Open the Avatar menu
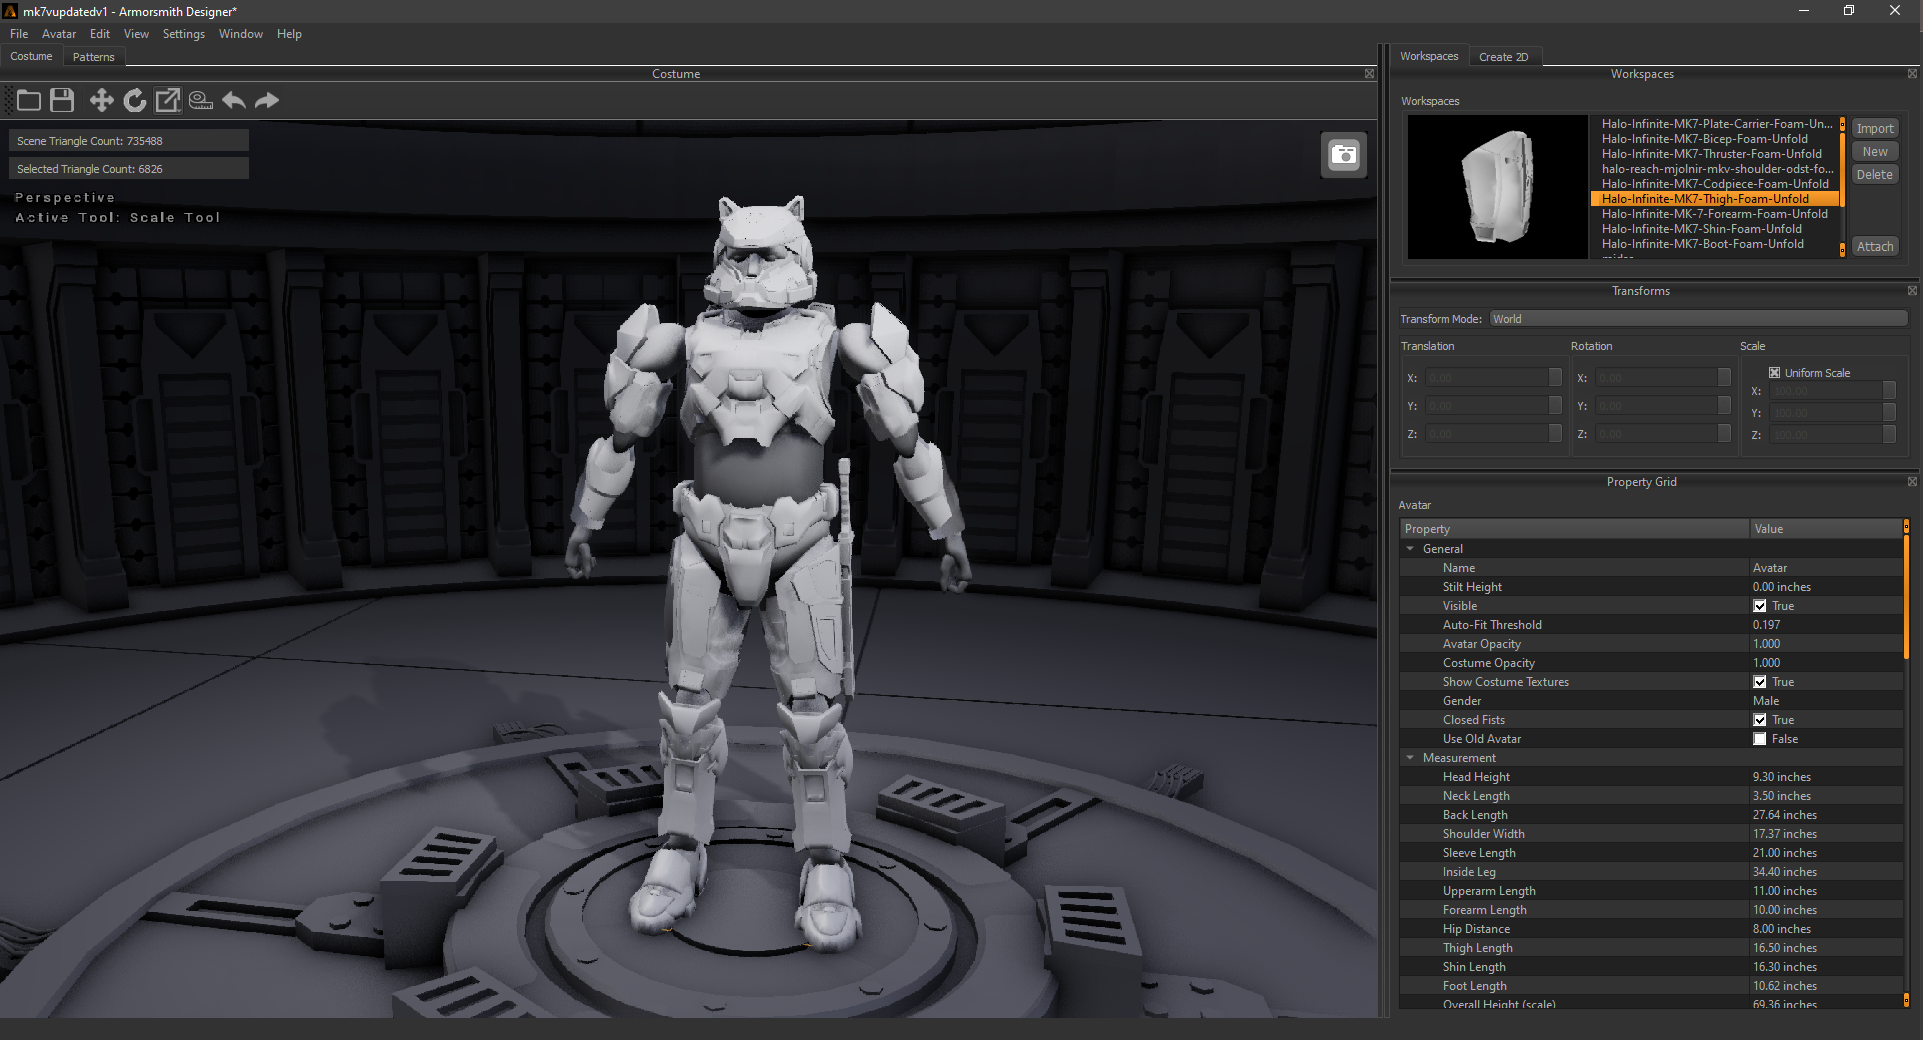1923x1040 pixels. point(59,34)
